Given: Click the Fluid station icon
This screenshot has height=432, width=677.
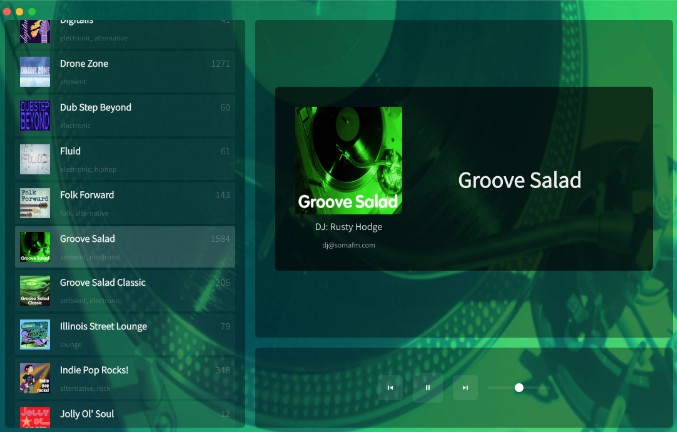Looking at the screenshot, I should point(35,159).
